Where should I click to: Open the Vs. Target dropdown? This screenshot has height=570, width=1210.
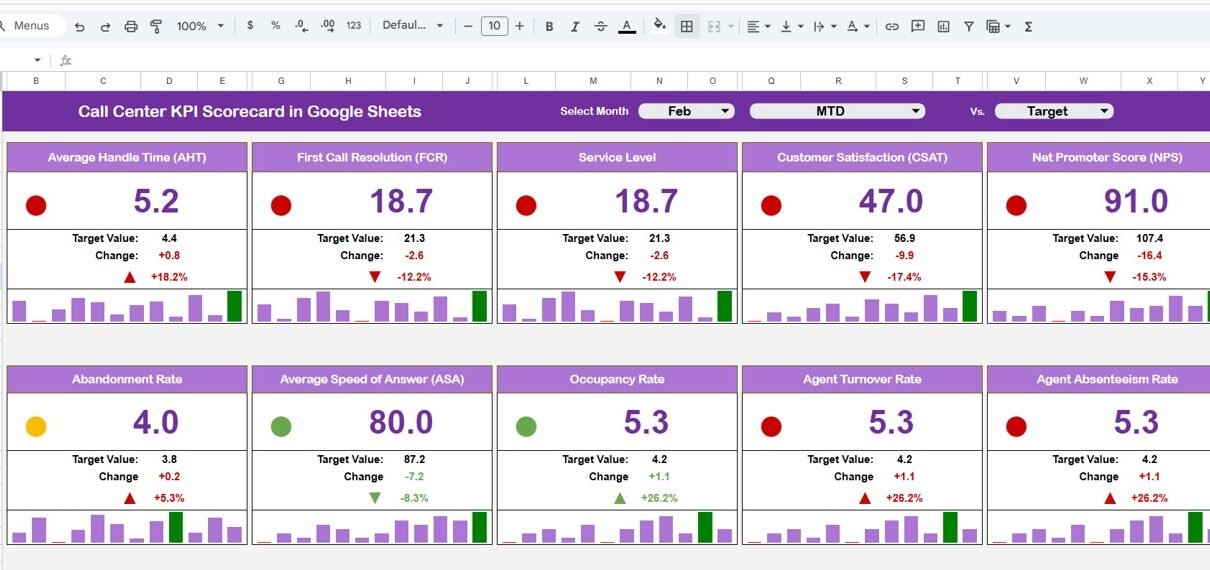pos(1054,111)
